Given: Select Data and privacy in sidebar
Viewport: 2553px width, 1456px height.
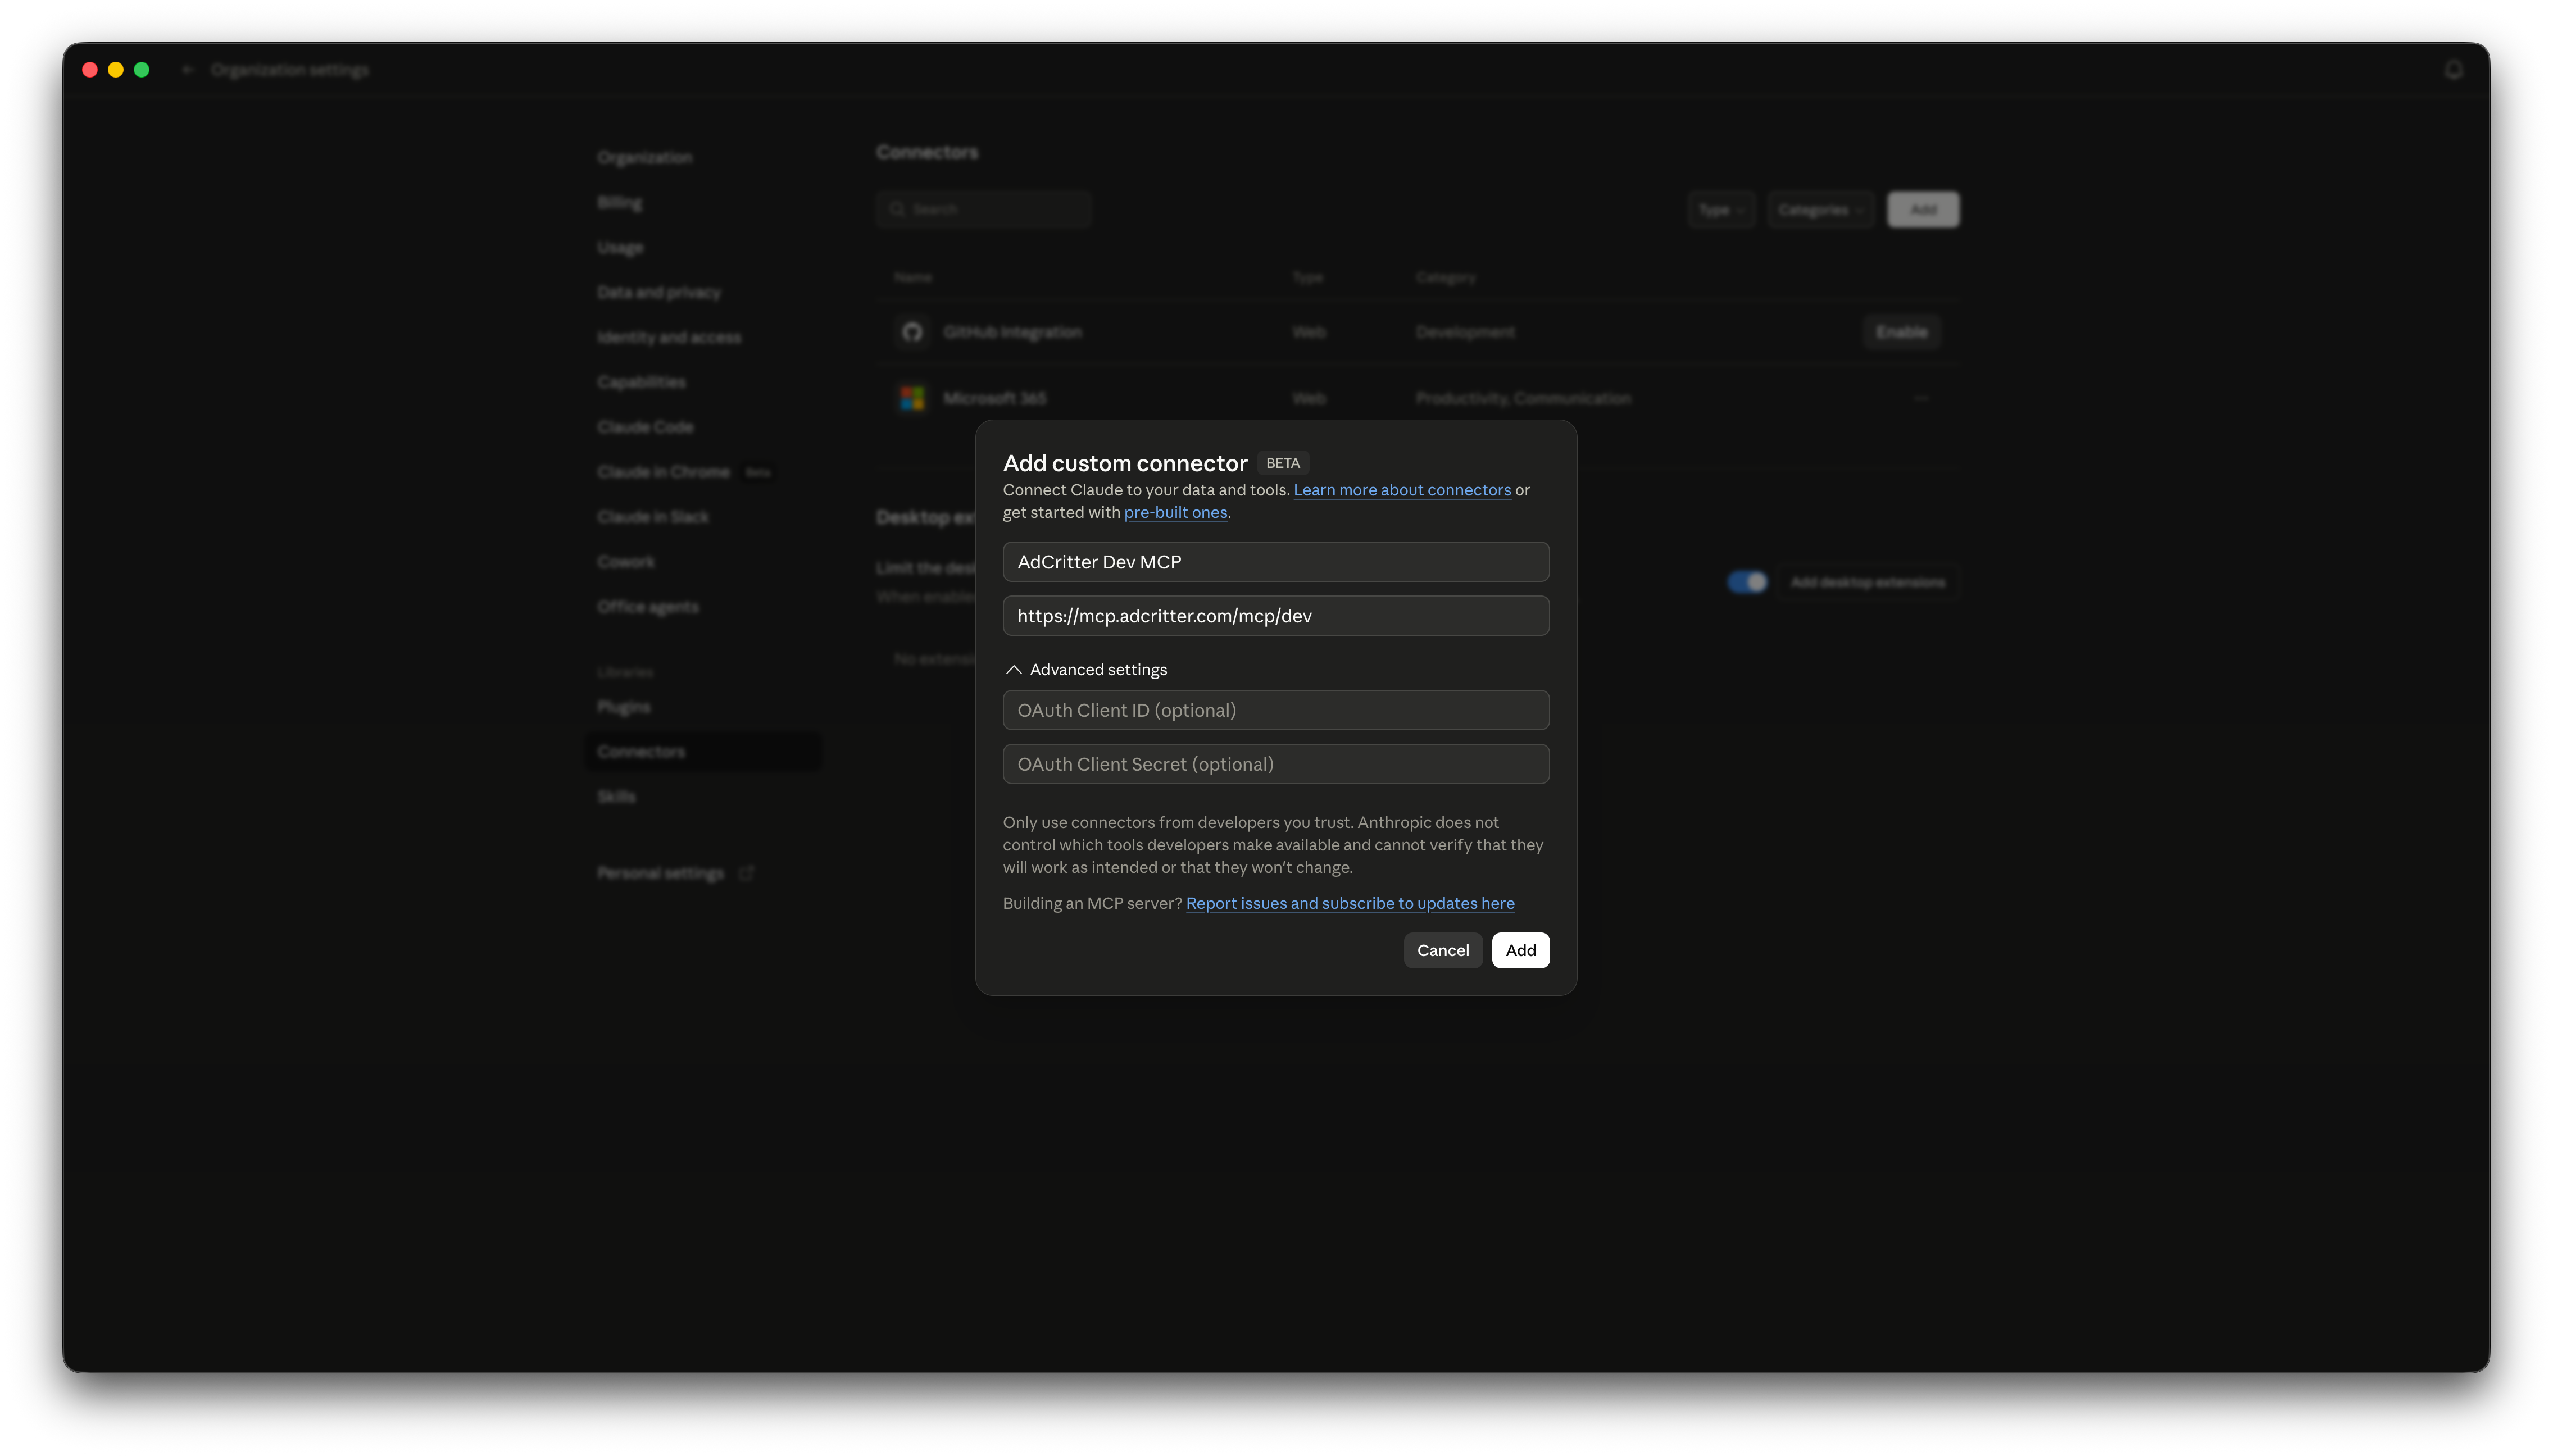Looking at the screenshot, I should [x=659, y=292].
